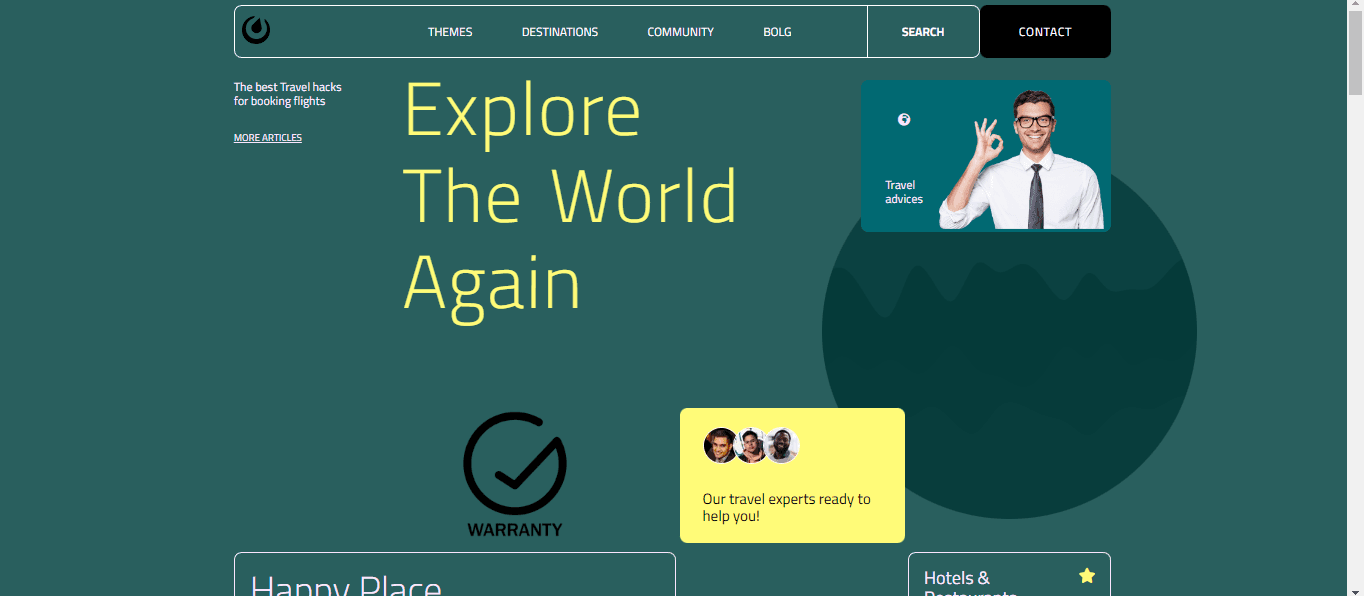Click the 'Our travel experts ready' text
Image resolution: width=1364 pixels, height=596 pixels.
click(x=786, y=507)
